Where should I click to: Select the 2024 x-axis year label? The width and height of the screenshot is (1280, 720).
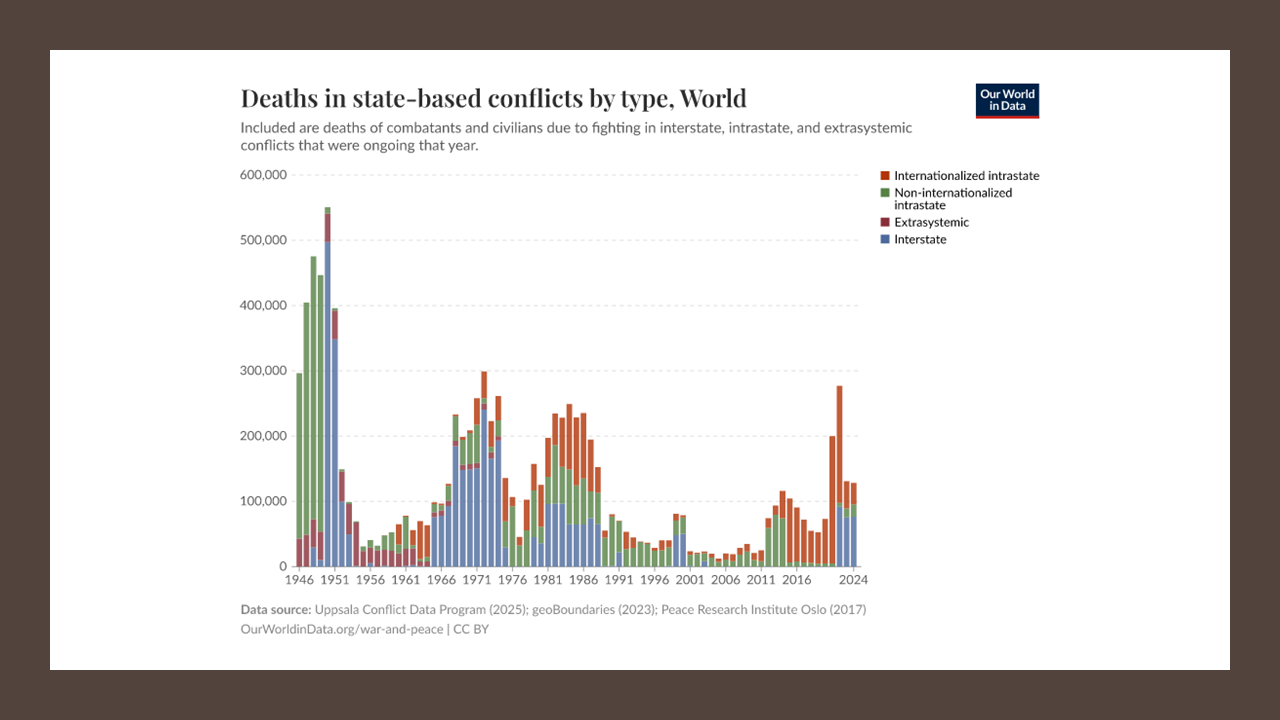853,580
